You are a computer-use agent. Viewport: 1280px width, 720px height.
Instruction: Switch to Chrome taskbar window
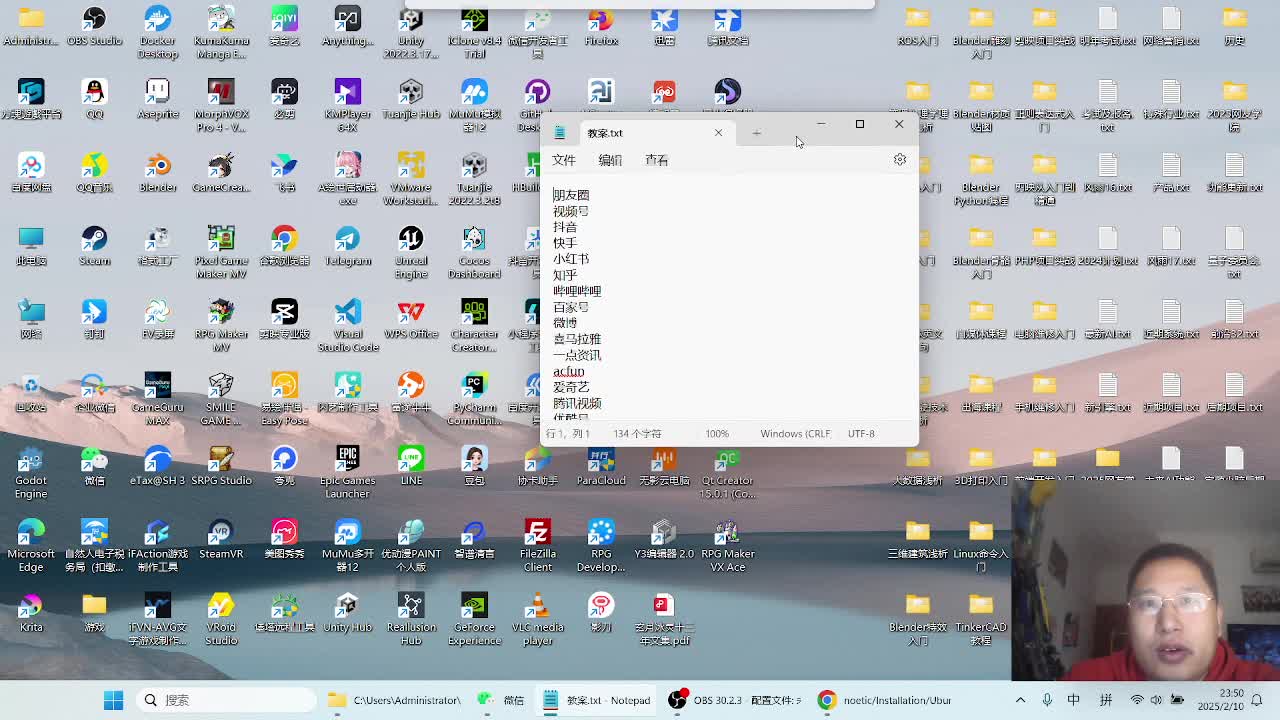pyautogui.click(x=884, y=700)
